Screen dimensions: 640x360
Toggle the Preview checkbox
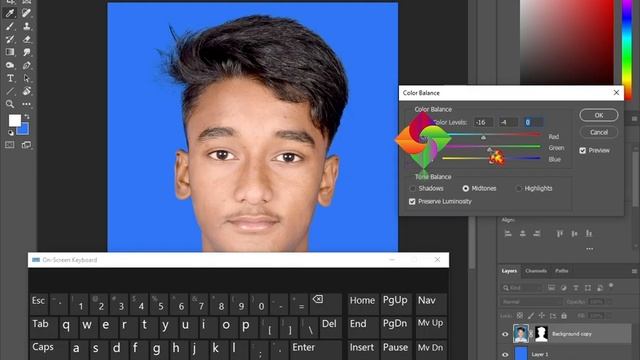pos(582,151)
